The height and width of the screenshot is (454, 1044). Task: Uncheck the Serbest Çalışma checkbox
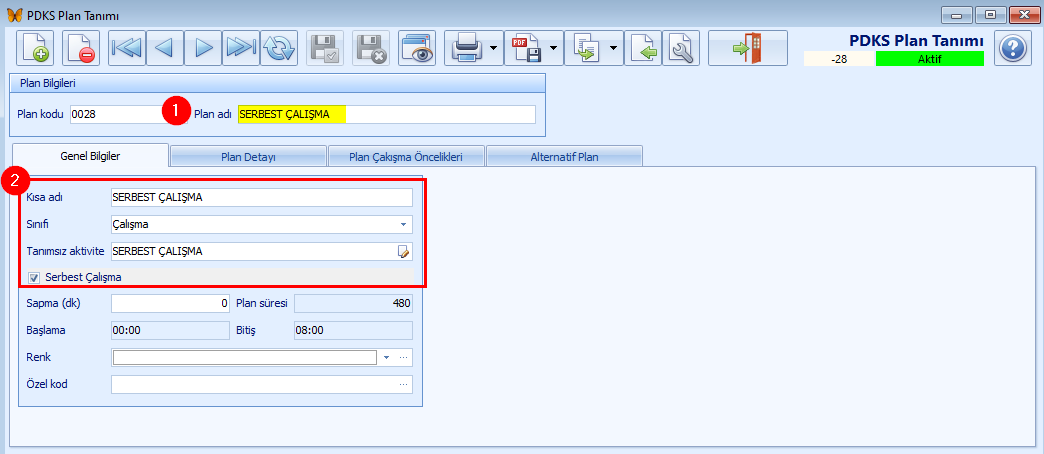(x=34, y=277)
